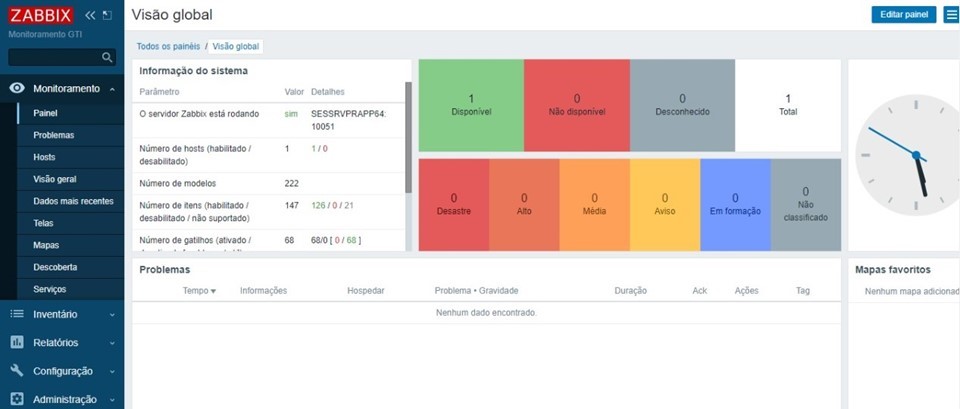
Task: Click the sidebar hide window icon
Action: pyautogui.click(x=107, y=15)
